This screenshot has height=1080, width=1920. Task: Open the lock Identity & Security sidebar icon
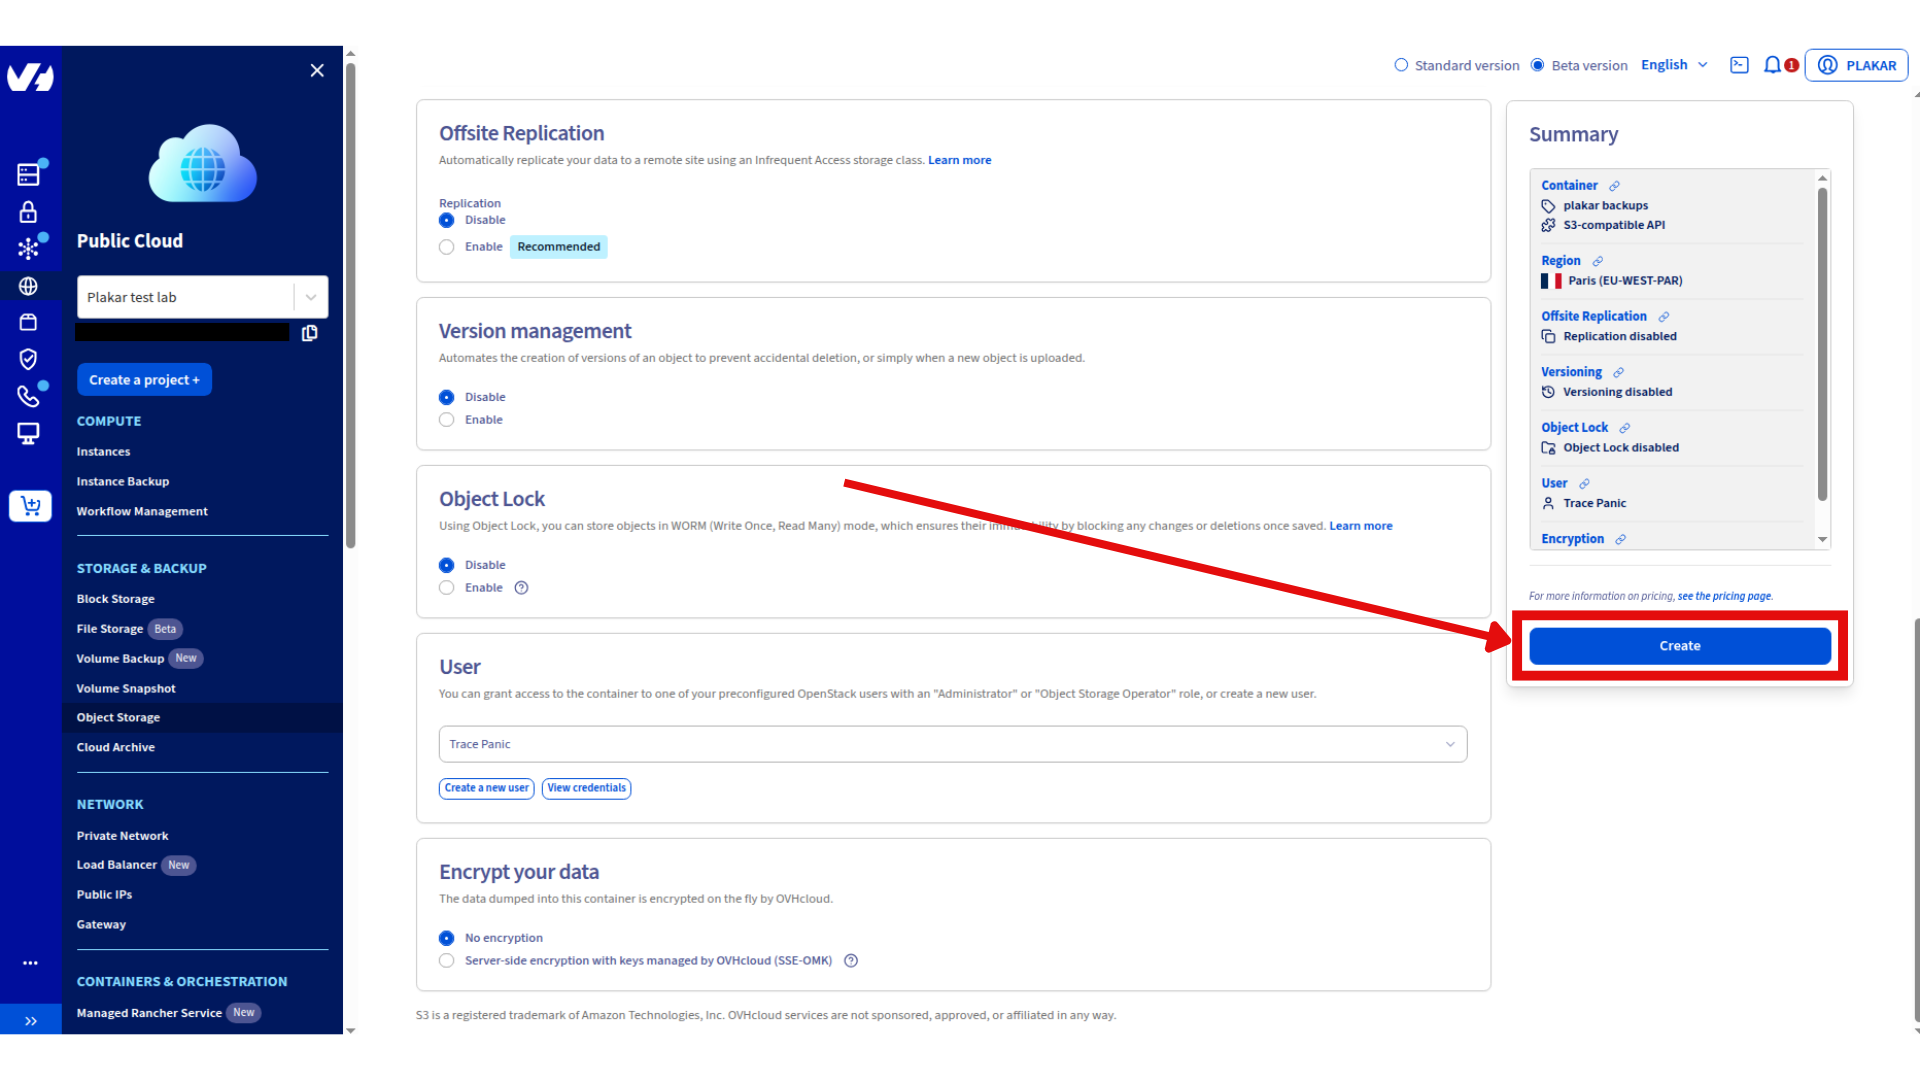(x=29, y=211)
